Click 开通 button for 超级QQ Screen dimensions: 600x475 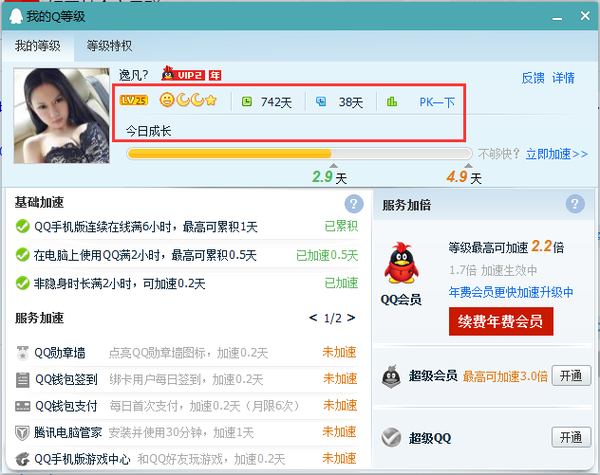[571, 437]
